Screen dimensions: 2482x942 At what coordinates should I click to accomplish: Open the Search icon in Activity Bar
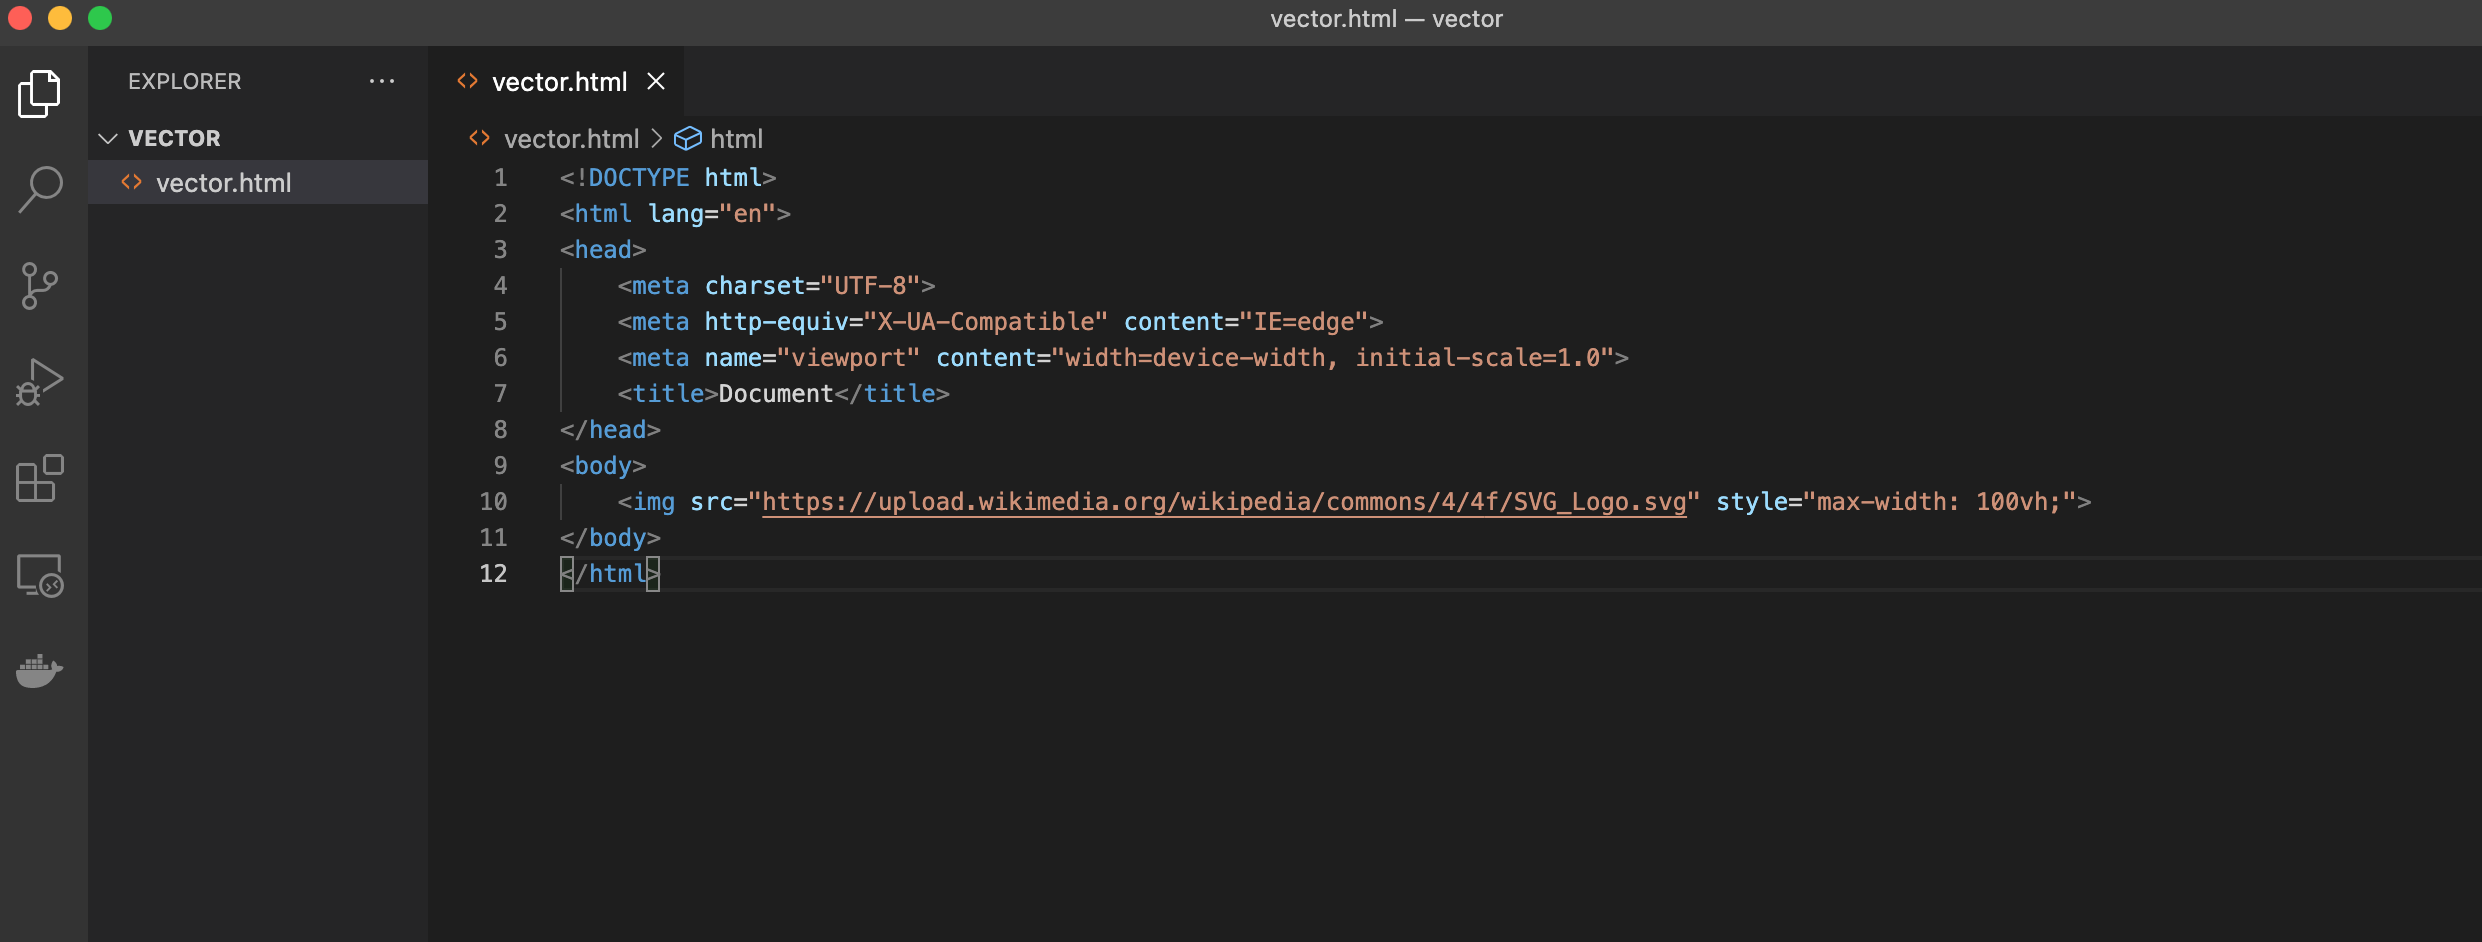click(x=40, y=188)
